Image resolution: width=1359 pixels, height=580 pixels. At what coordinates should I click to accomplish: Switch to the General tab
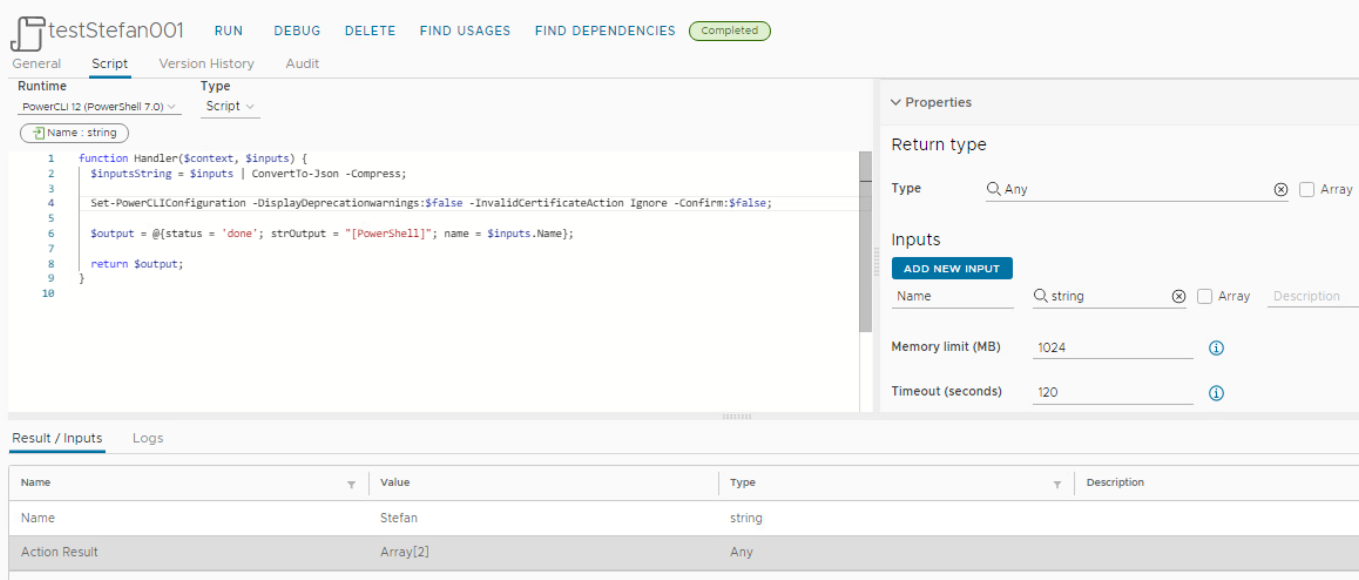pyautogui.click(x=37, y=63)
